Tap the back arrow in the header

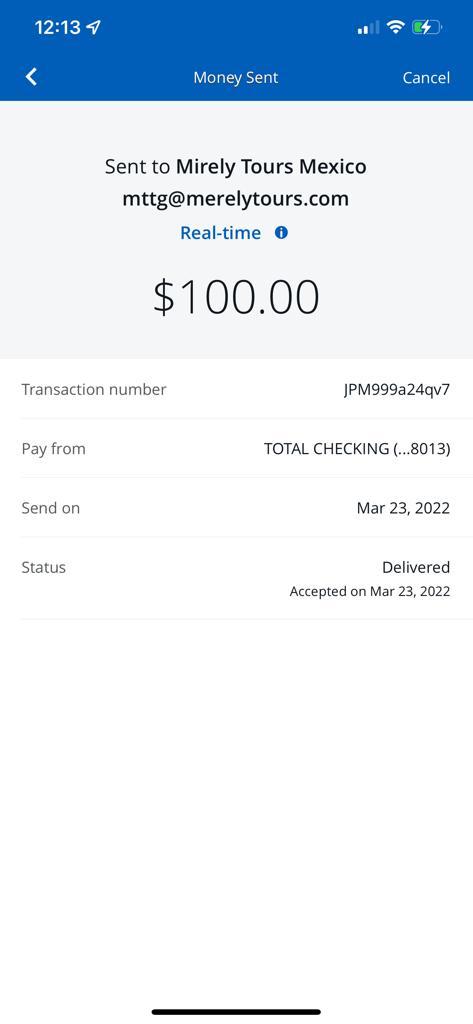tap(31, 77)
